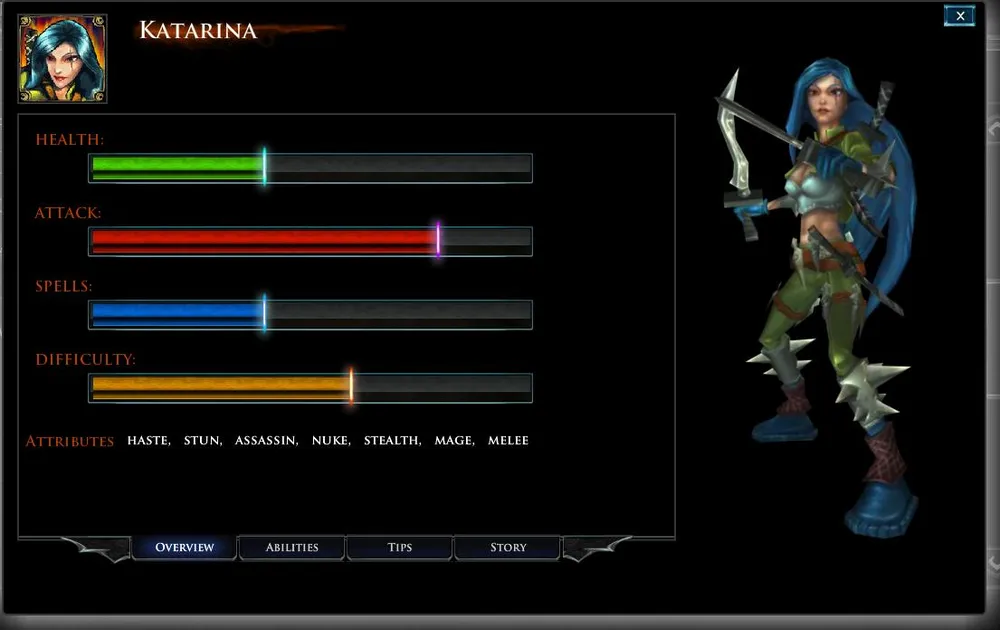This screenshot has height=630, width=1000.
Task: Click the 'Melee' attribute
Action: (508, 441)
